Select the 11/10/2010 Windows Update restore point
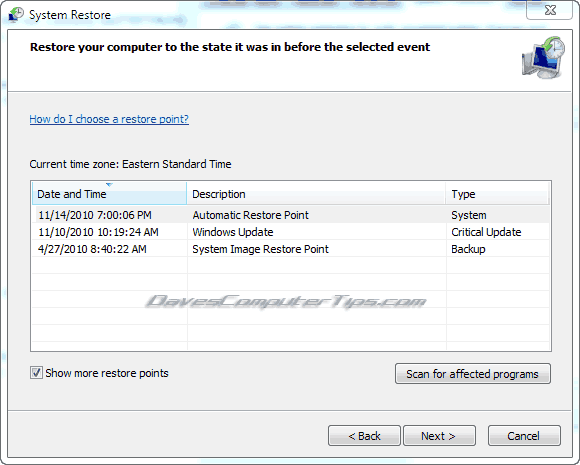Screen dimensions: 580x465 (291, 232)
